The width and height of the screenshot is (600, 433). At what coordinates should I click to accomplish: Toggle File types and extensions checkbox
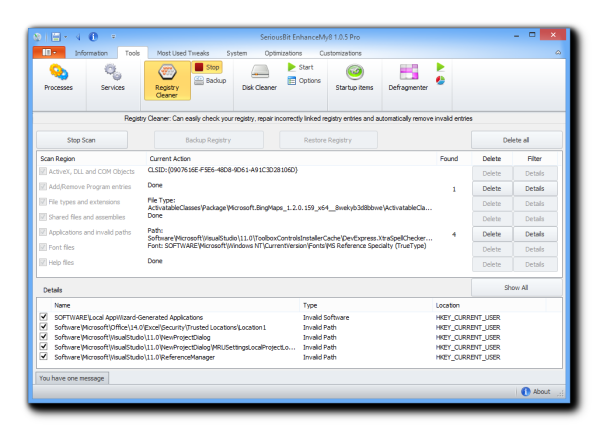click(x=43, y=202)
